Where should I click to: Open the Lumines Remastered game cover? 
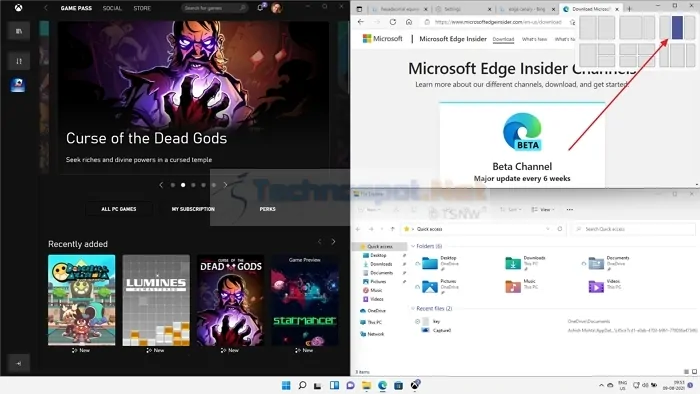156,300
